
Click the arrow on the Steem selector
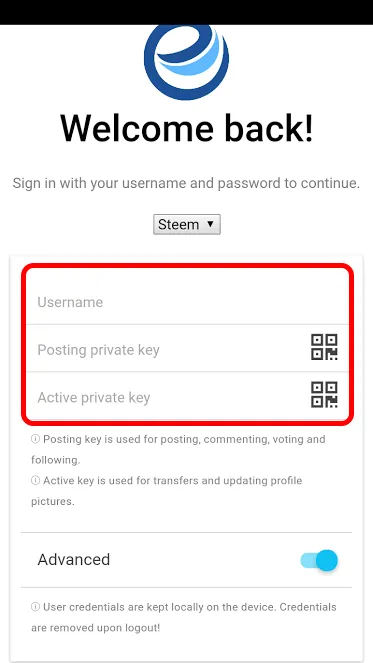(x=210, y=224)
